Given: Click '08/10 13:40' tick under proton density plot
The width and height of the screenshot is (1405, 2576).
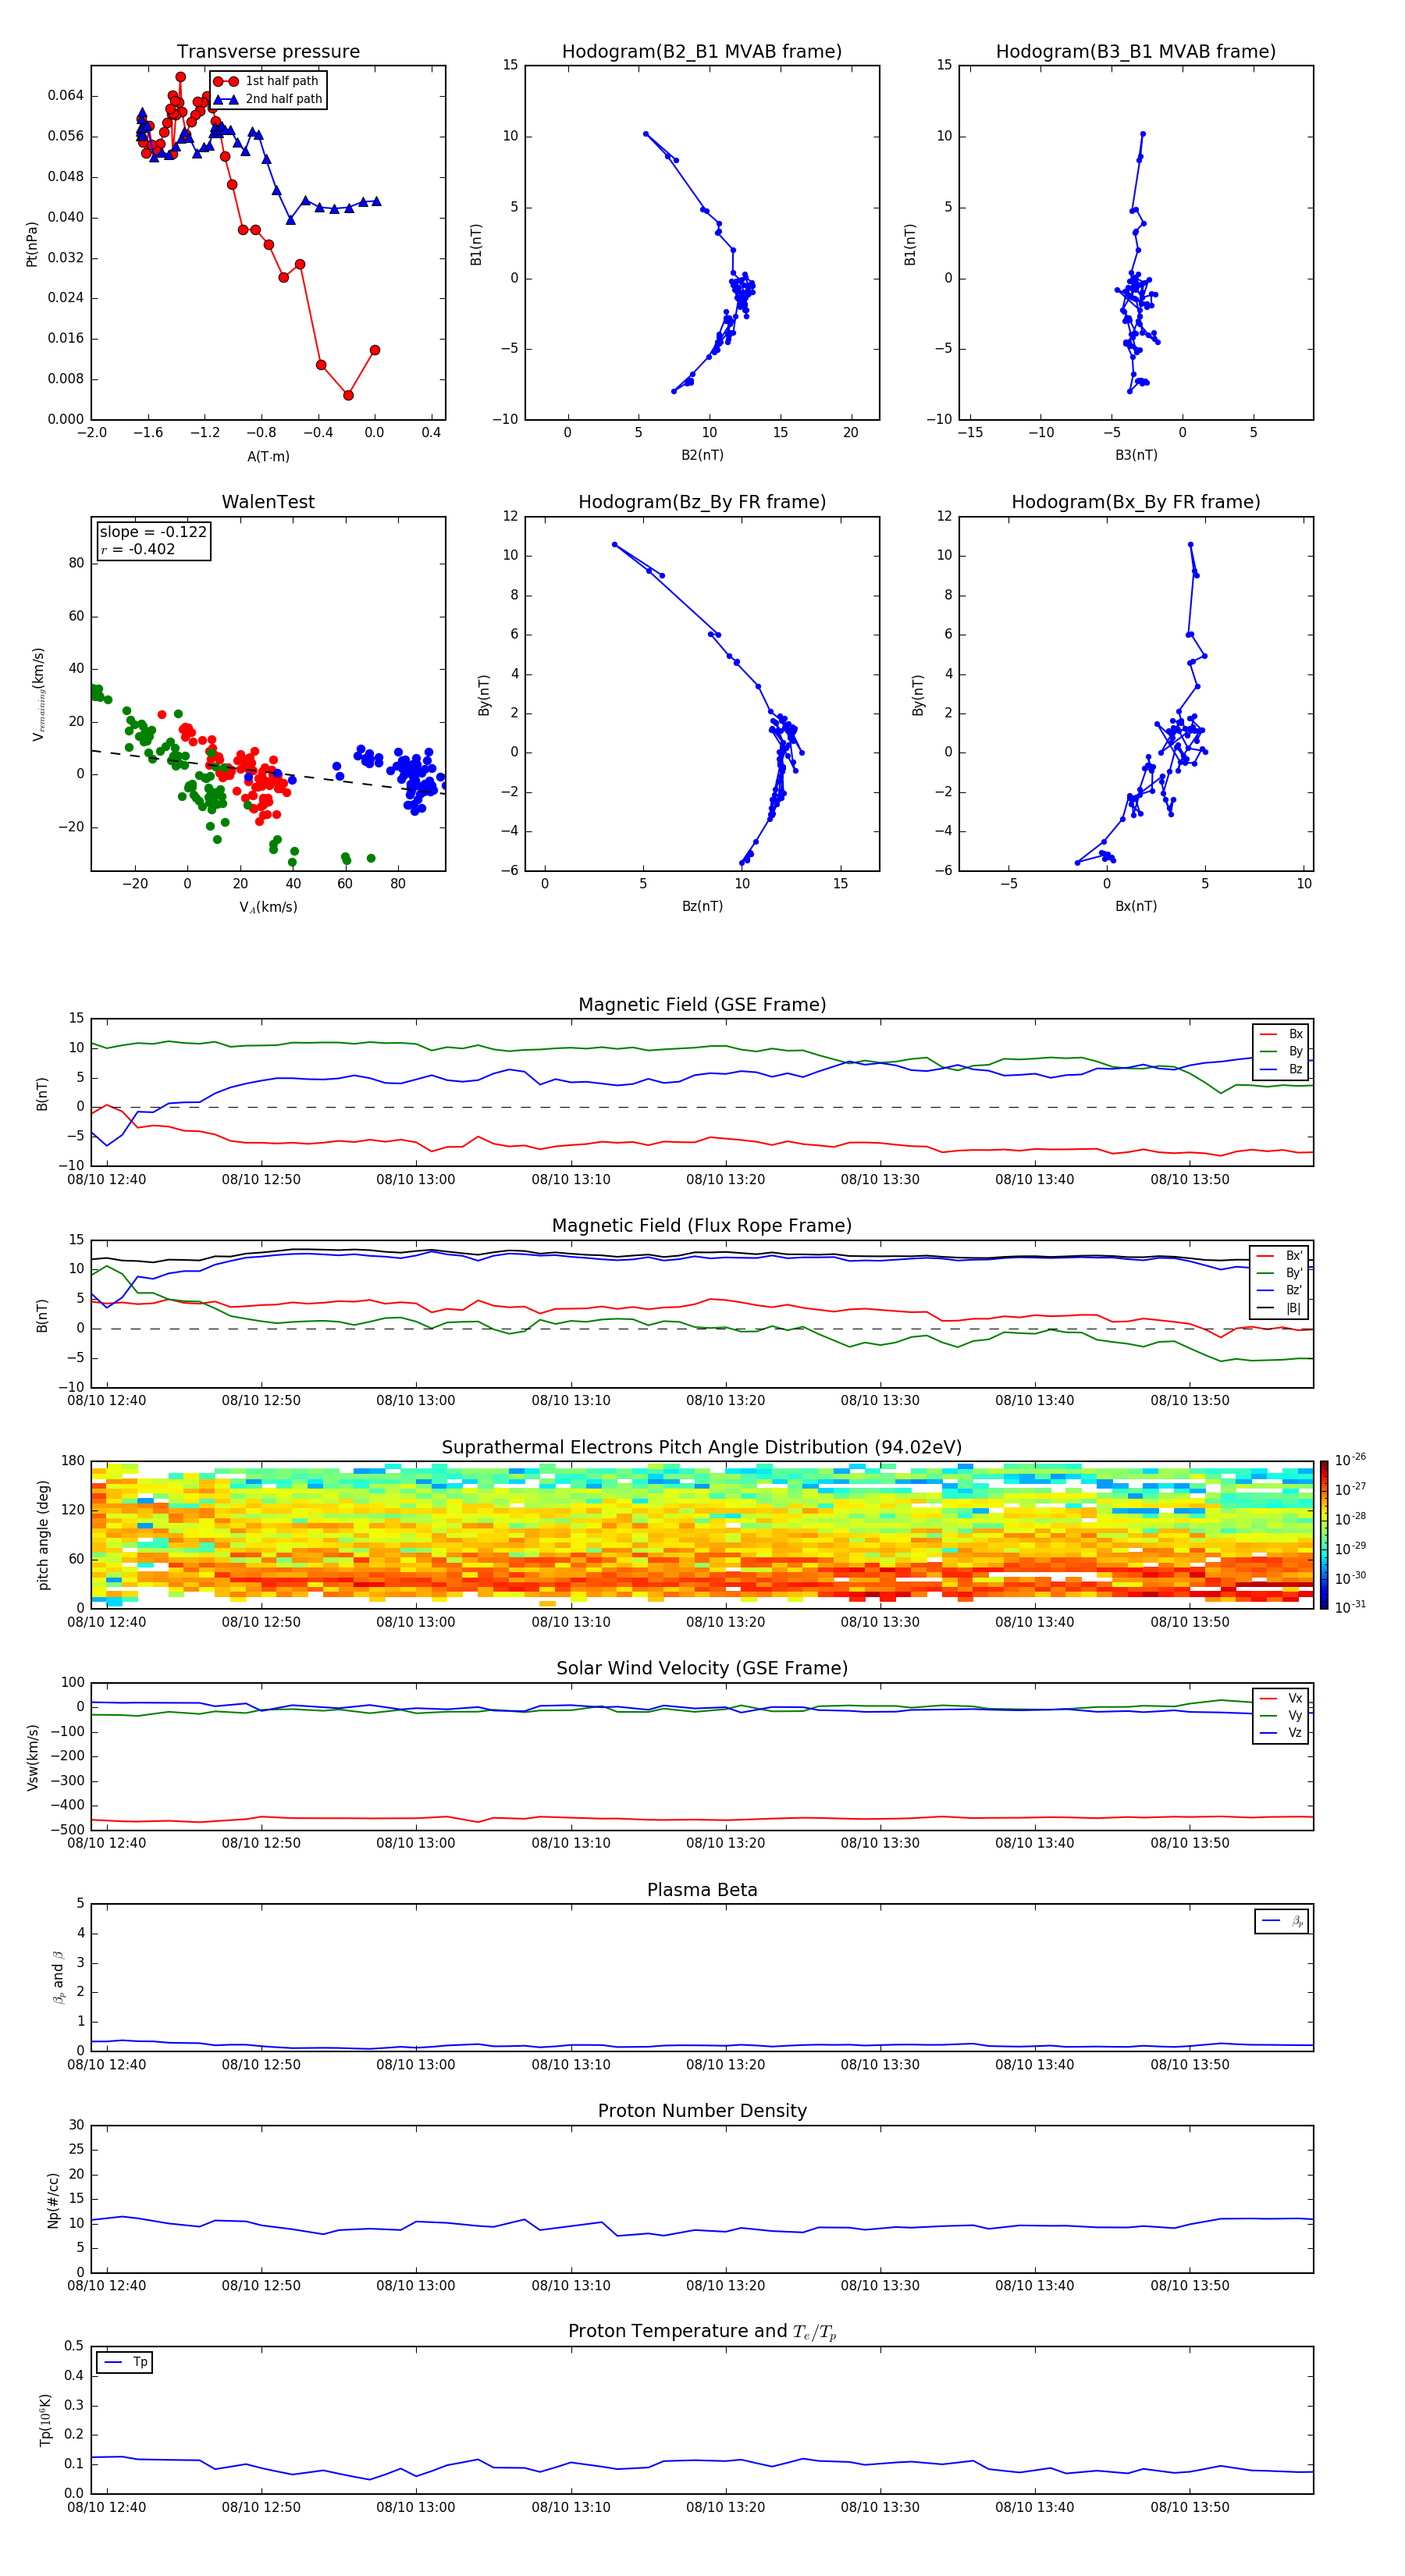Looking at the screenshot, I should click(1035, 2285).
